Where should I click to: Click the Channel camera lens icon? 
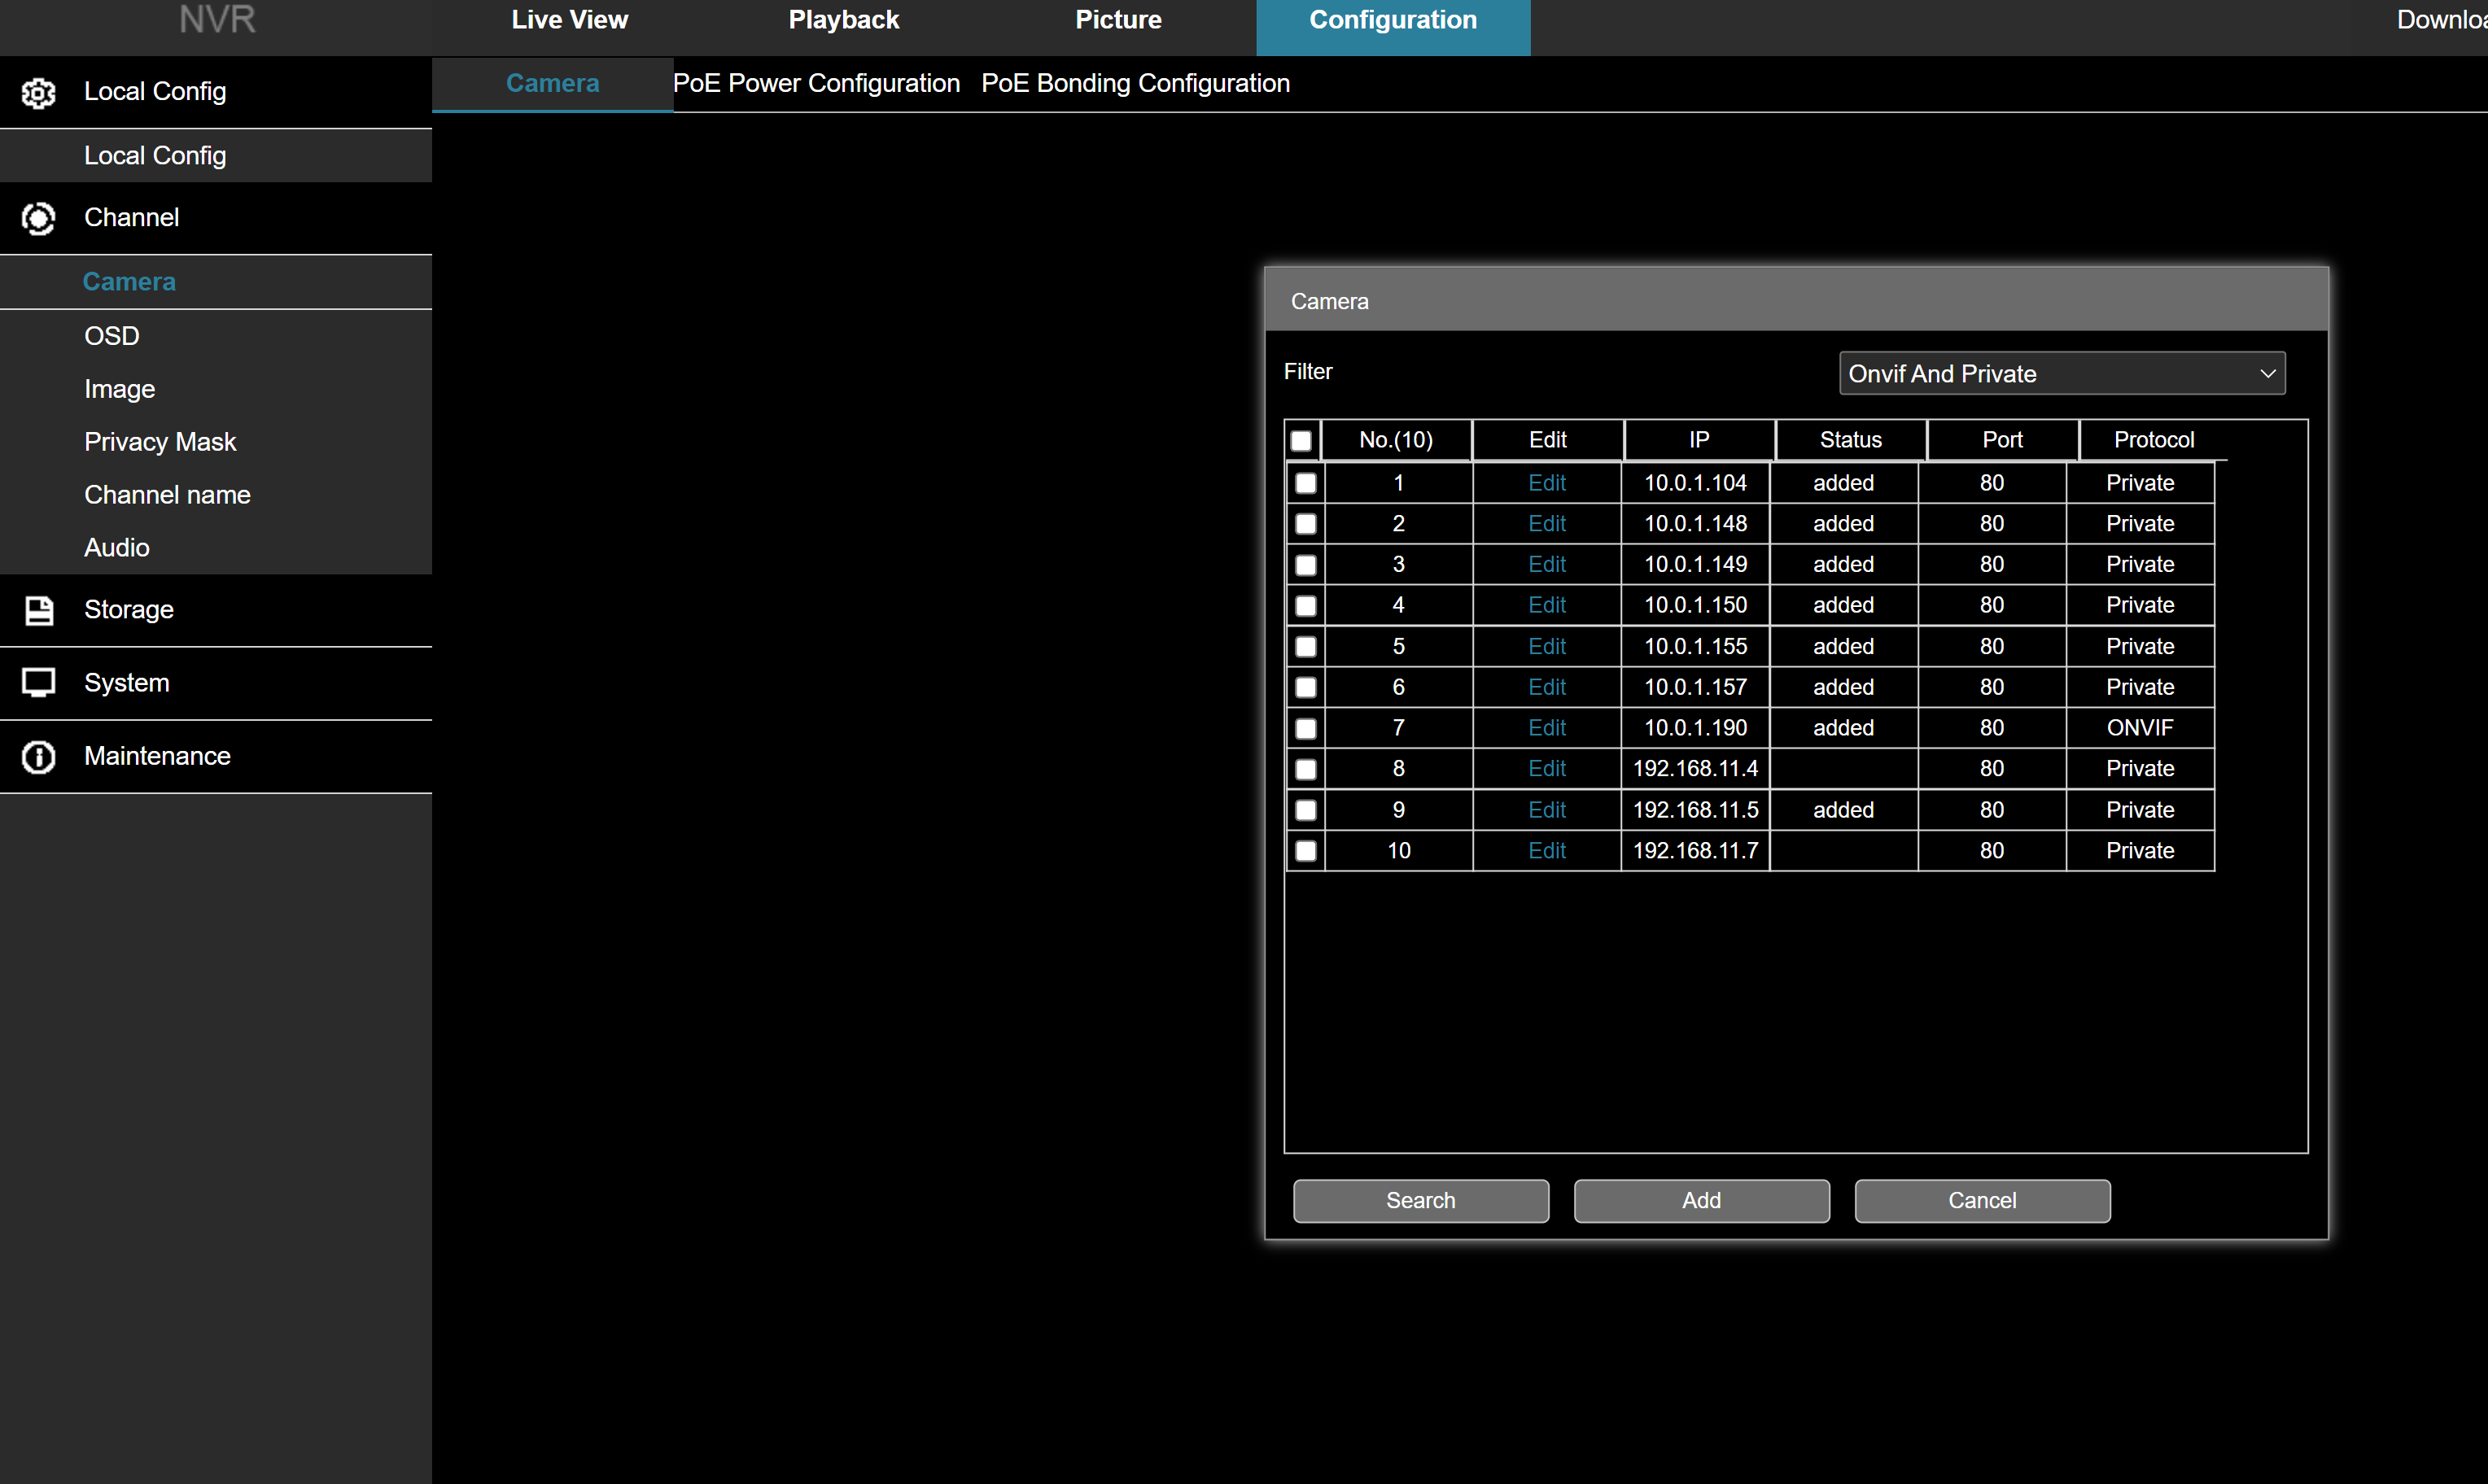(38, 218)
